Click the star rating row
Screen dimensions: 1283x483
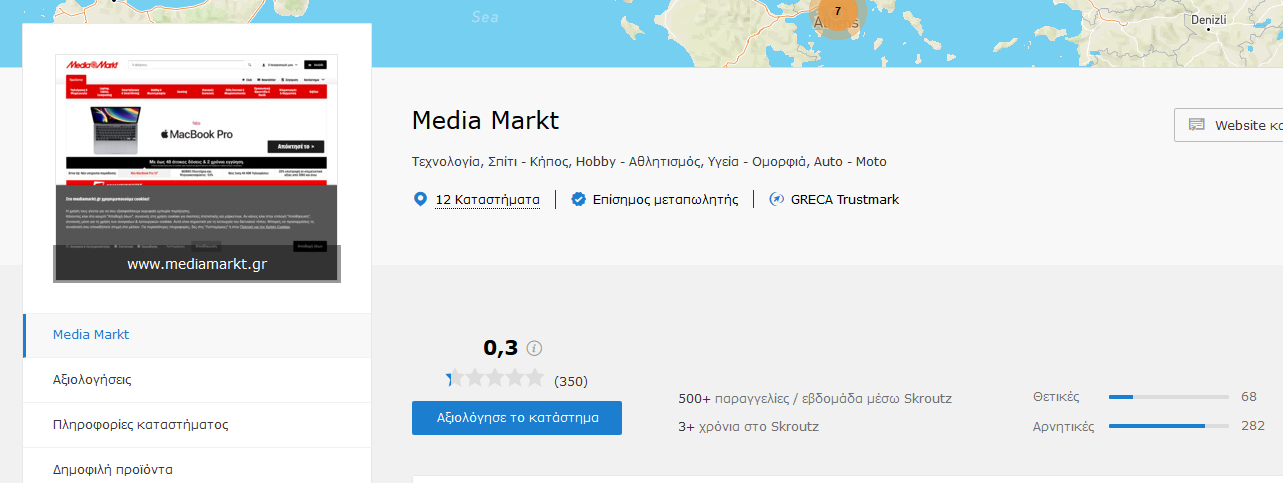coord(495,377)
